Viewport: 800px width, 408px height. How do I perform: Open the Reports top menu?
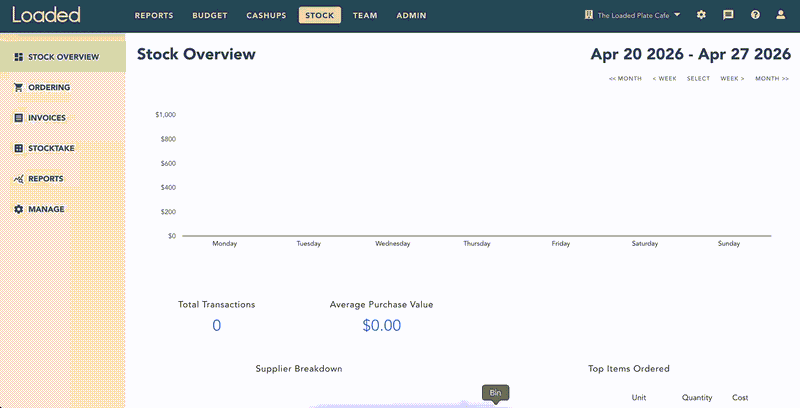154,15
